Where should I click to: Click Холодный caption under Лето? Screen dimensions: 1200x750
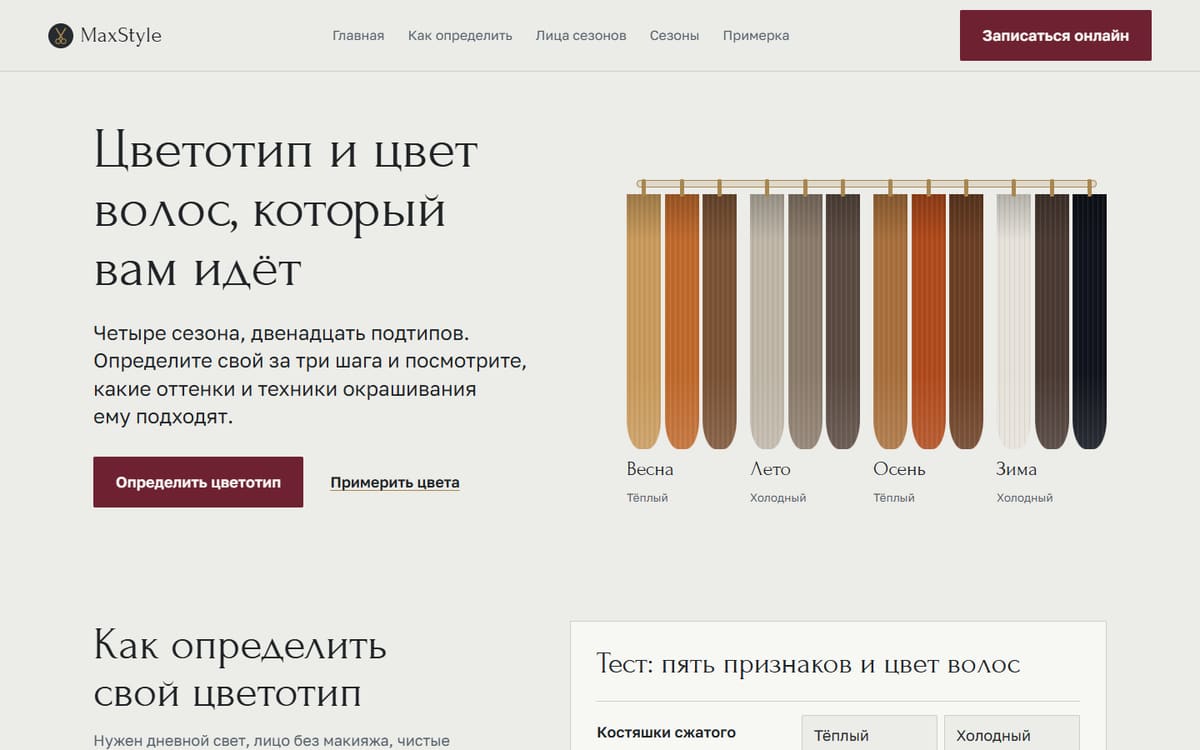(778, 497)
